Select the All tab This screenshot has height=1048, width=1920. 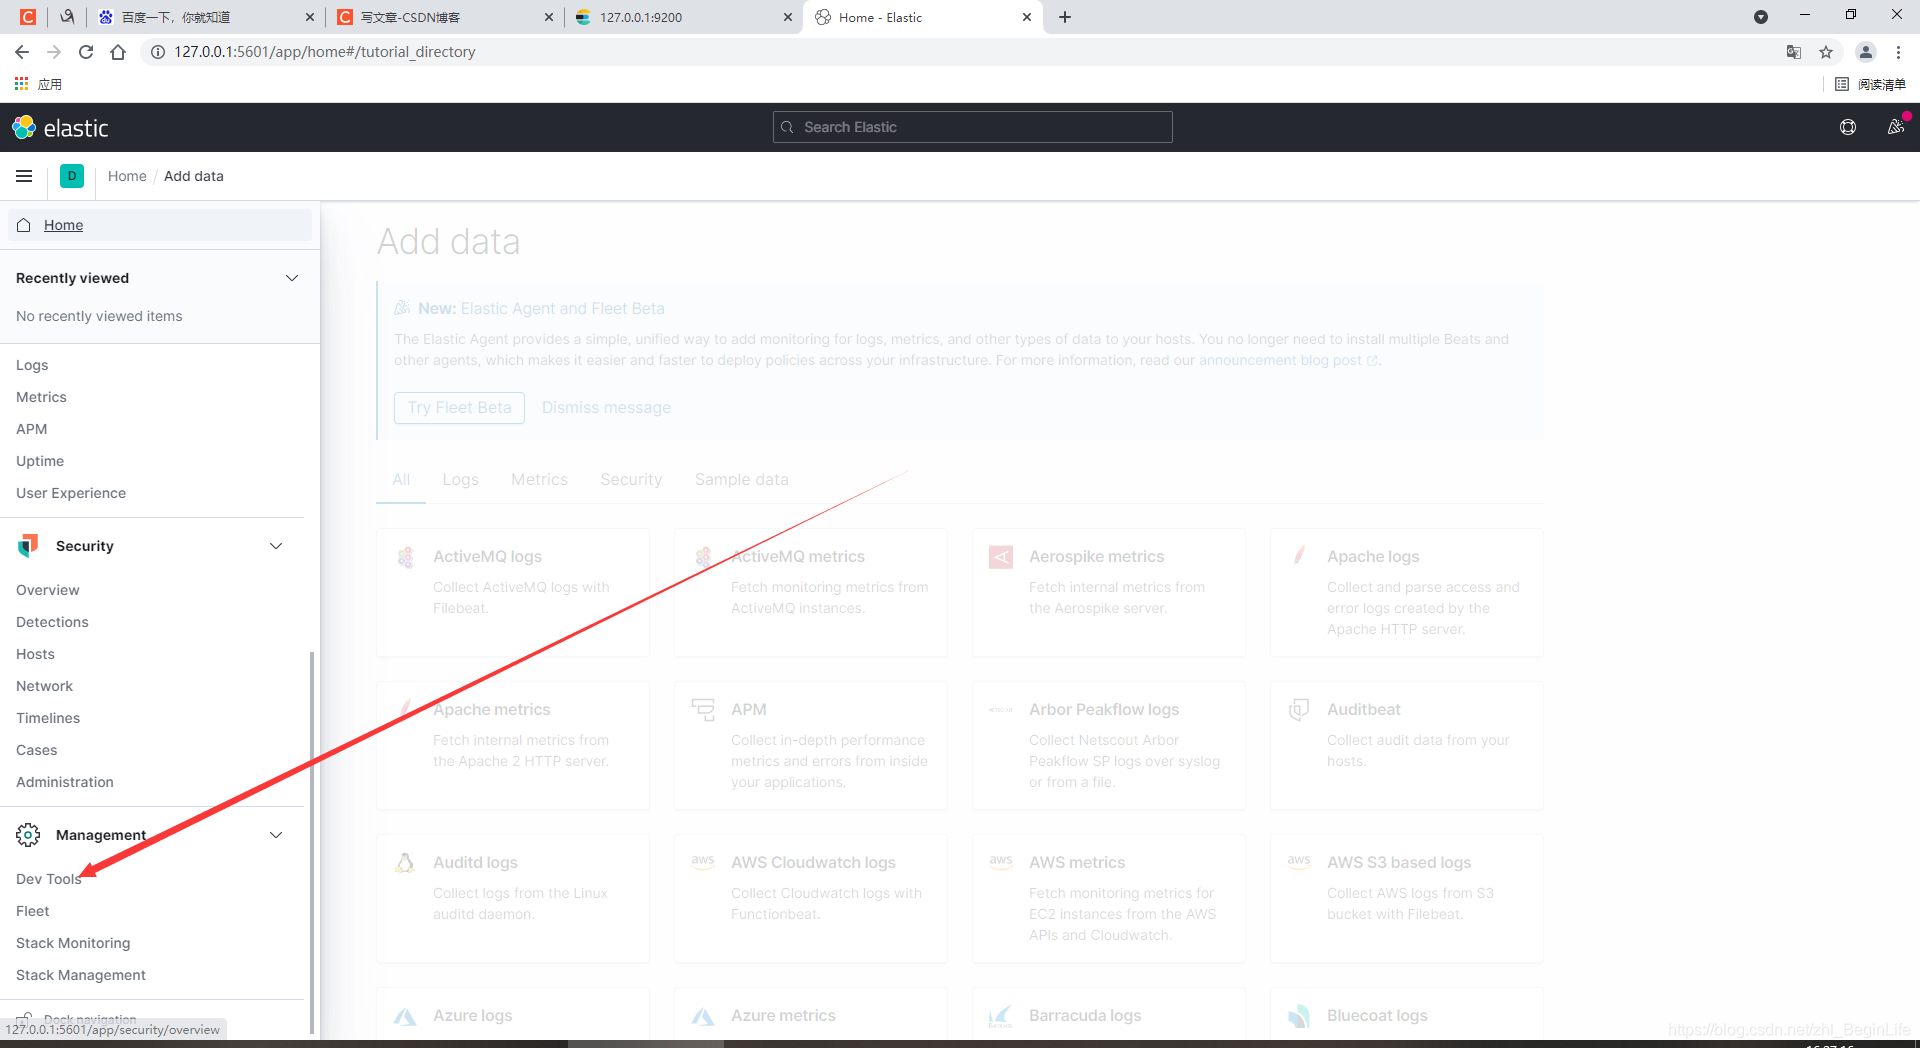[401, 480]
